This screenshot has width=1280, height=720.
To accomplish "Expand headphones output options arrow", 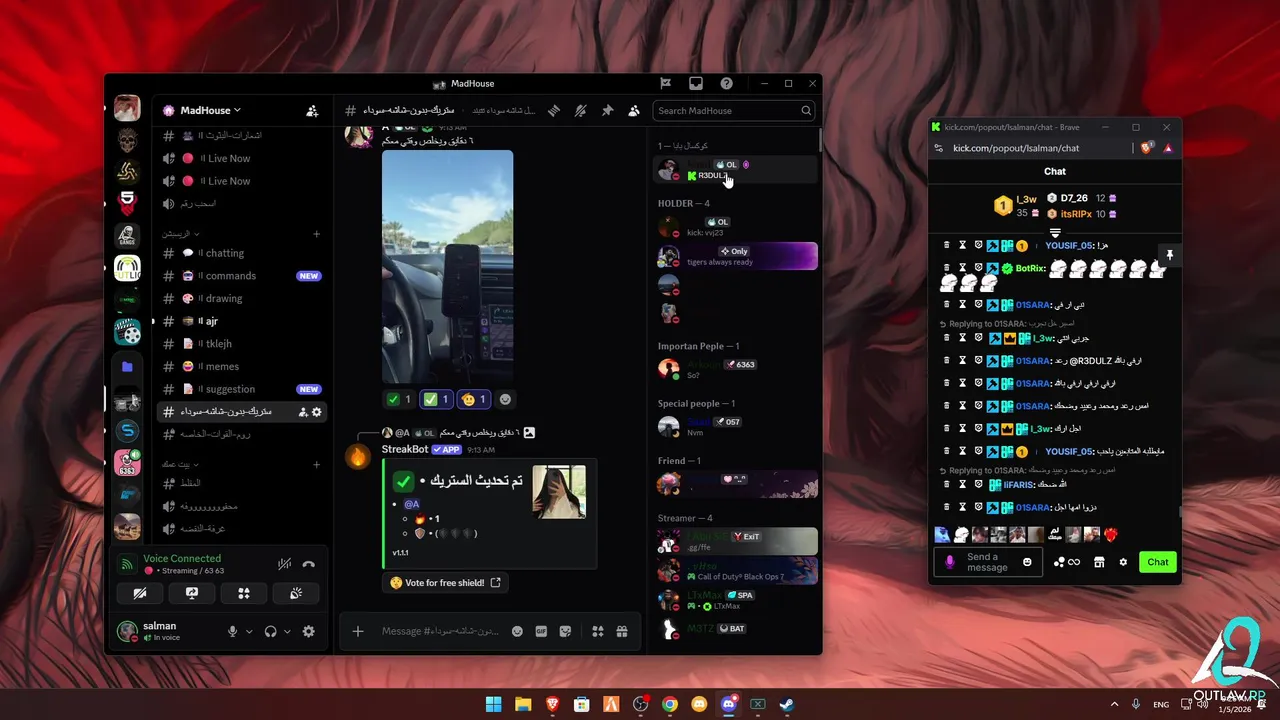I will (287, 632).
